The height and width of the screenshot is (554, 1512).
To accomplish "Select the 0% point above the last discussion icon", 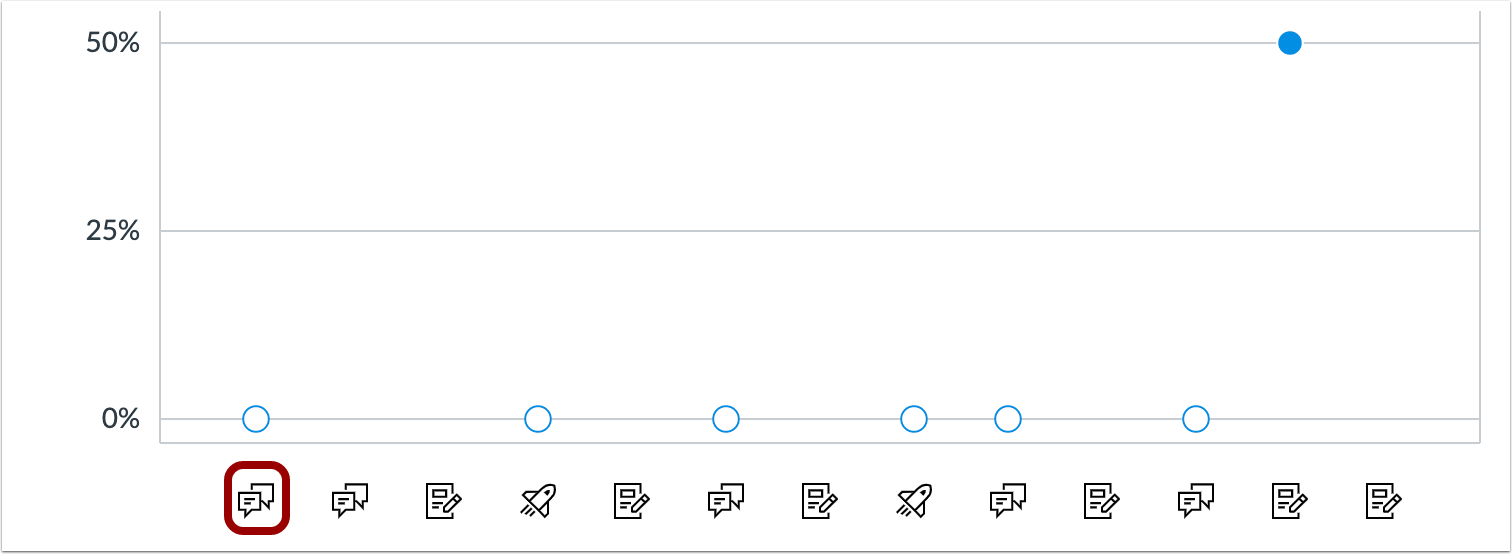I will pyautogui.click(x=1196, y=419).
